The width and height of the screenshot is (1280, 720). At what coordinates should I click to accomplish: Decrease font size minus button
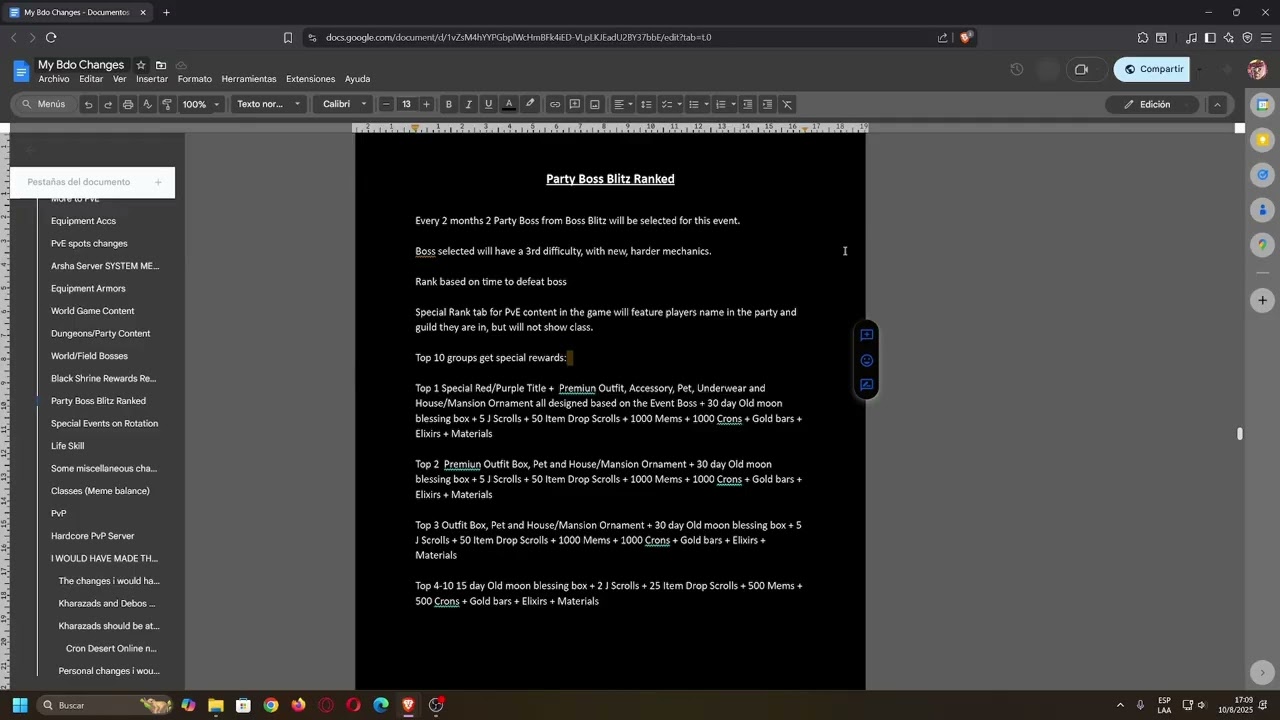386,104
